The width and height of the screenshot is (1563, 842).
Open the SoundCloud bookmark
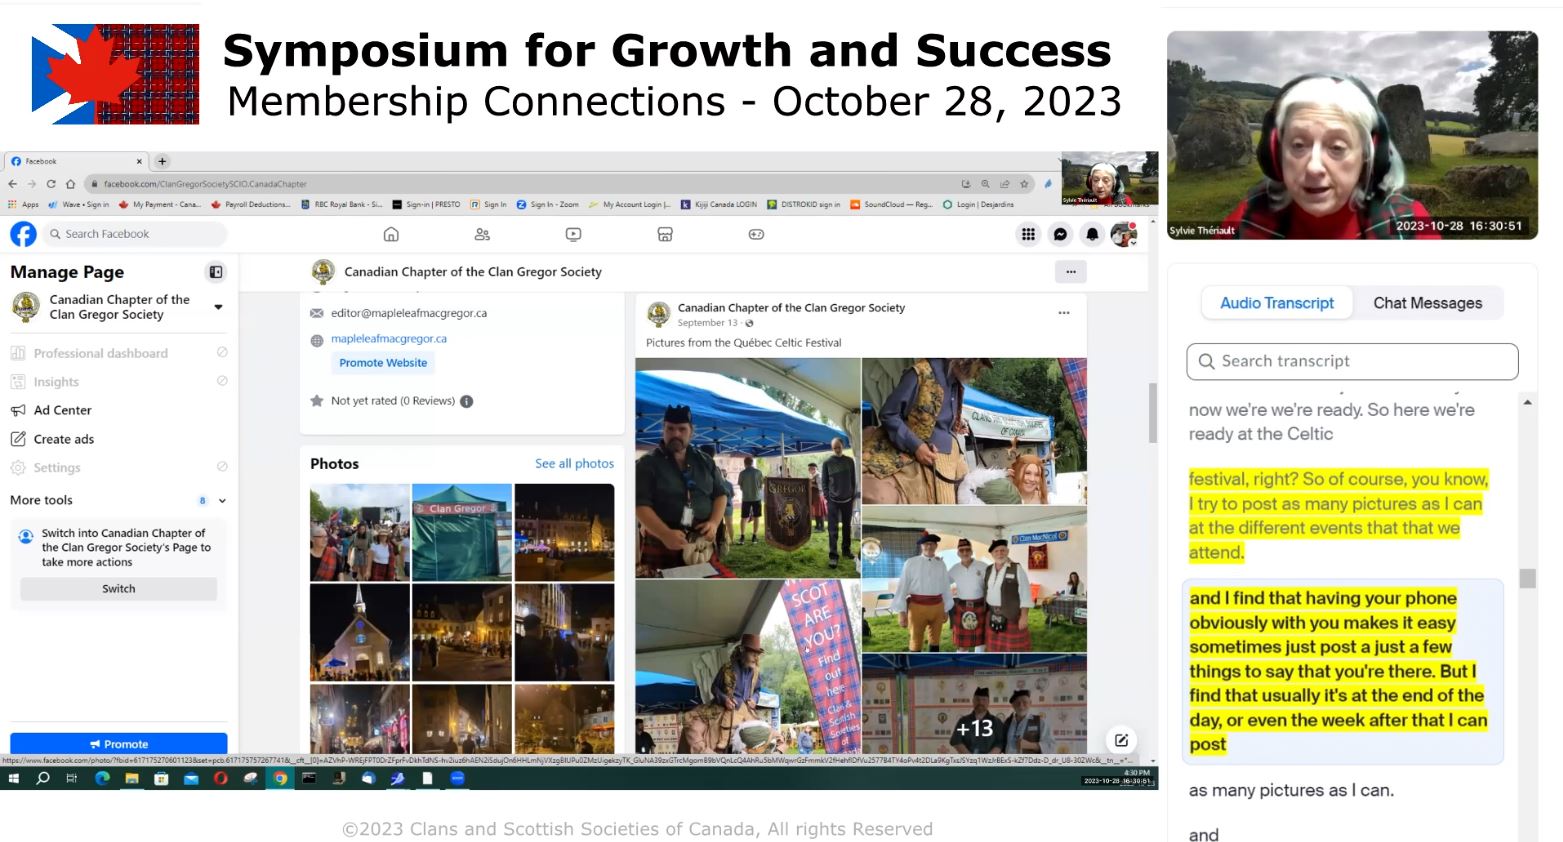click(891, 204)
